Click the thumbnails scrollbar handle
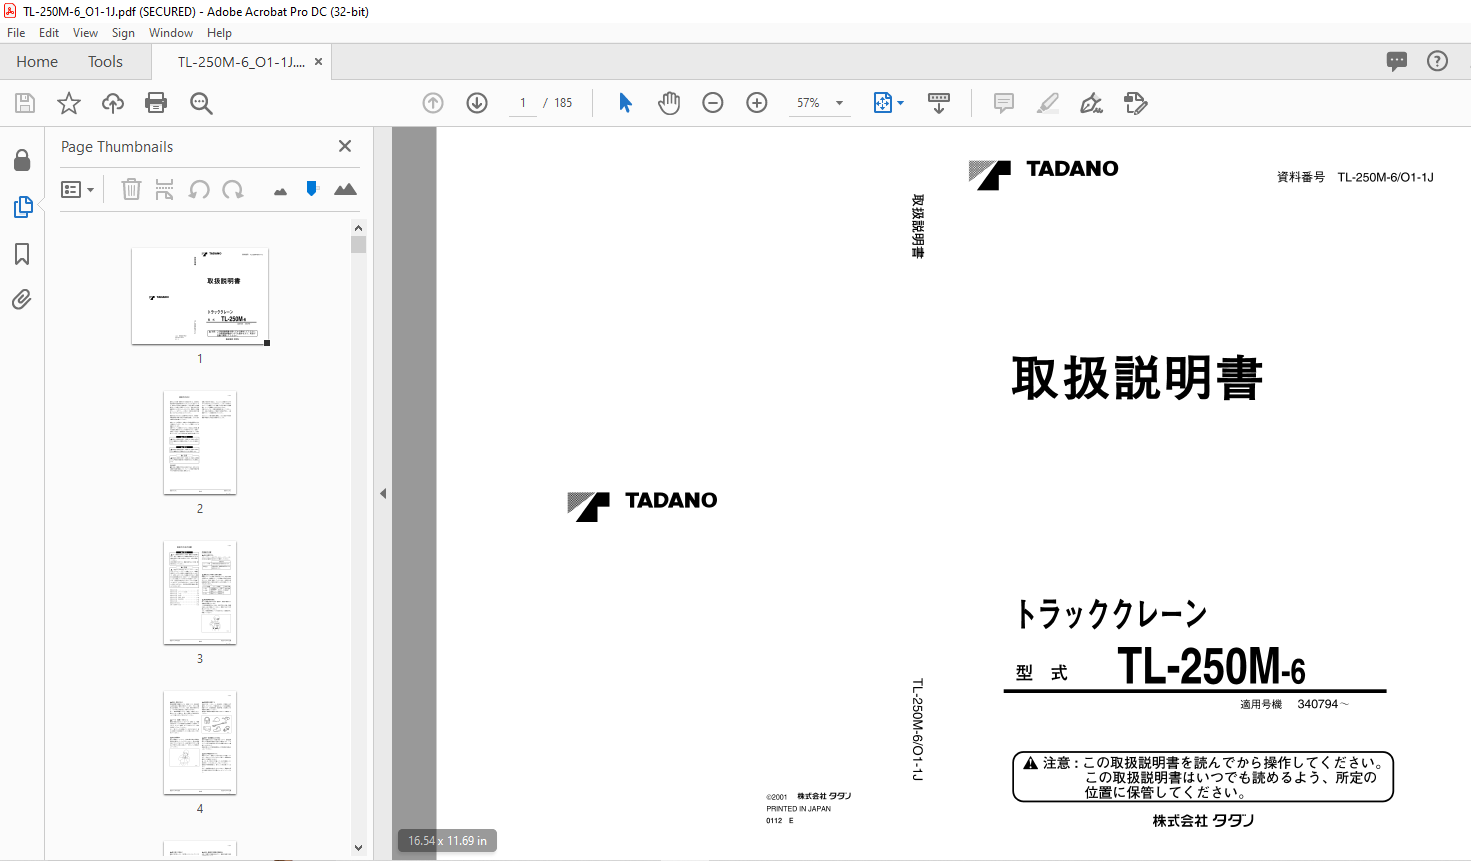This screenshot has height=861, width=1471. [x=359, y=245]
